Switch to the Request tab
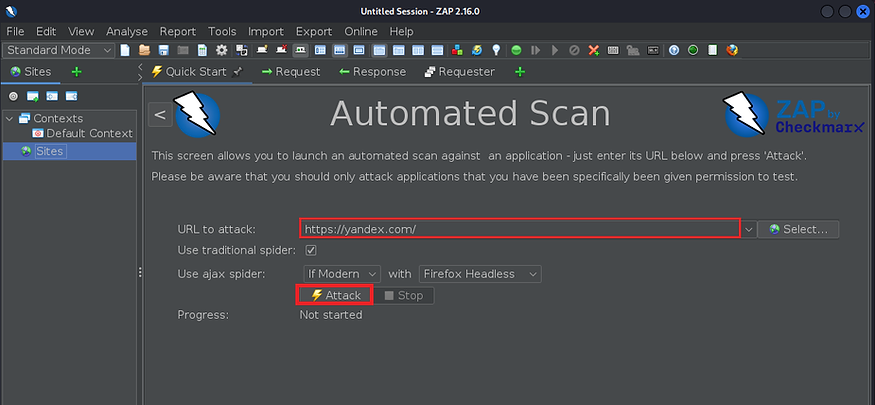This screenshot has height=405, width=875. pos(291,72)
